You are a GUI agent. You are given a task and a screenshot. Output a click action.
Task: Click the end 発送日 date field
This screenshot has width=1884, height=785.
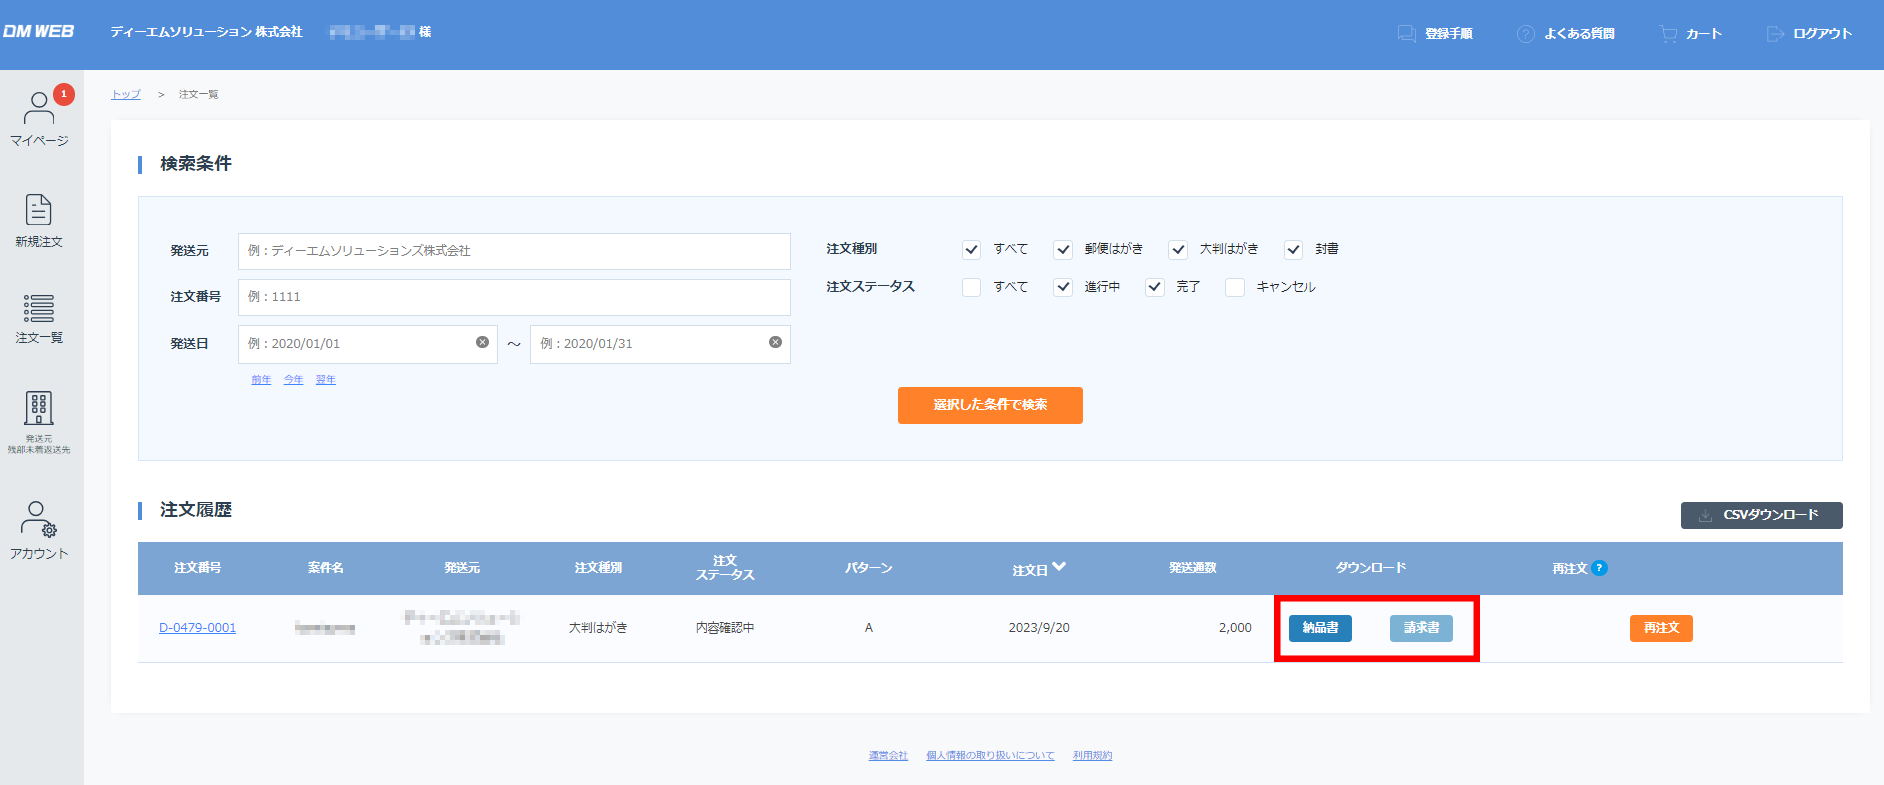coord(660,344)
